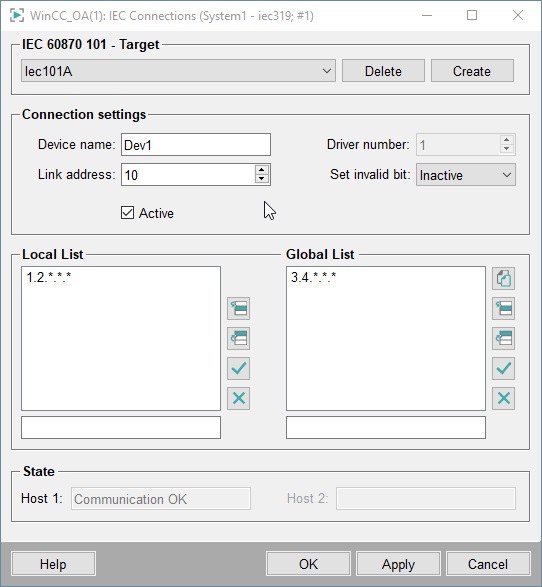This screenshot has height=587, width=542.
Task: Uncheck the Active checkbox
Action: click(x=127, y=213)
